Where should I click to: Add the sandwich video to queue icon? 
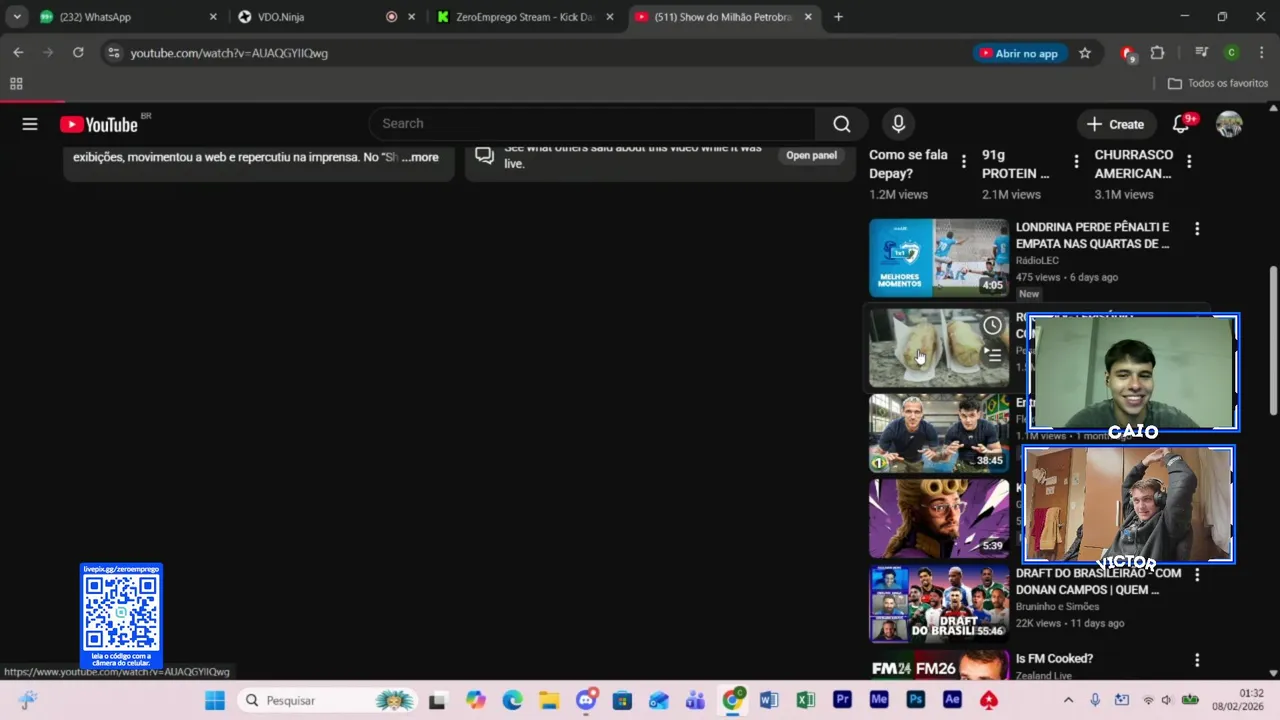[x=992, y=354]
